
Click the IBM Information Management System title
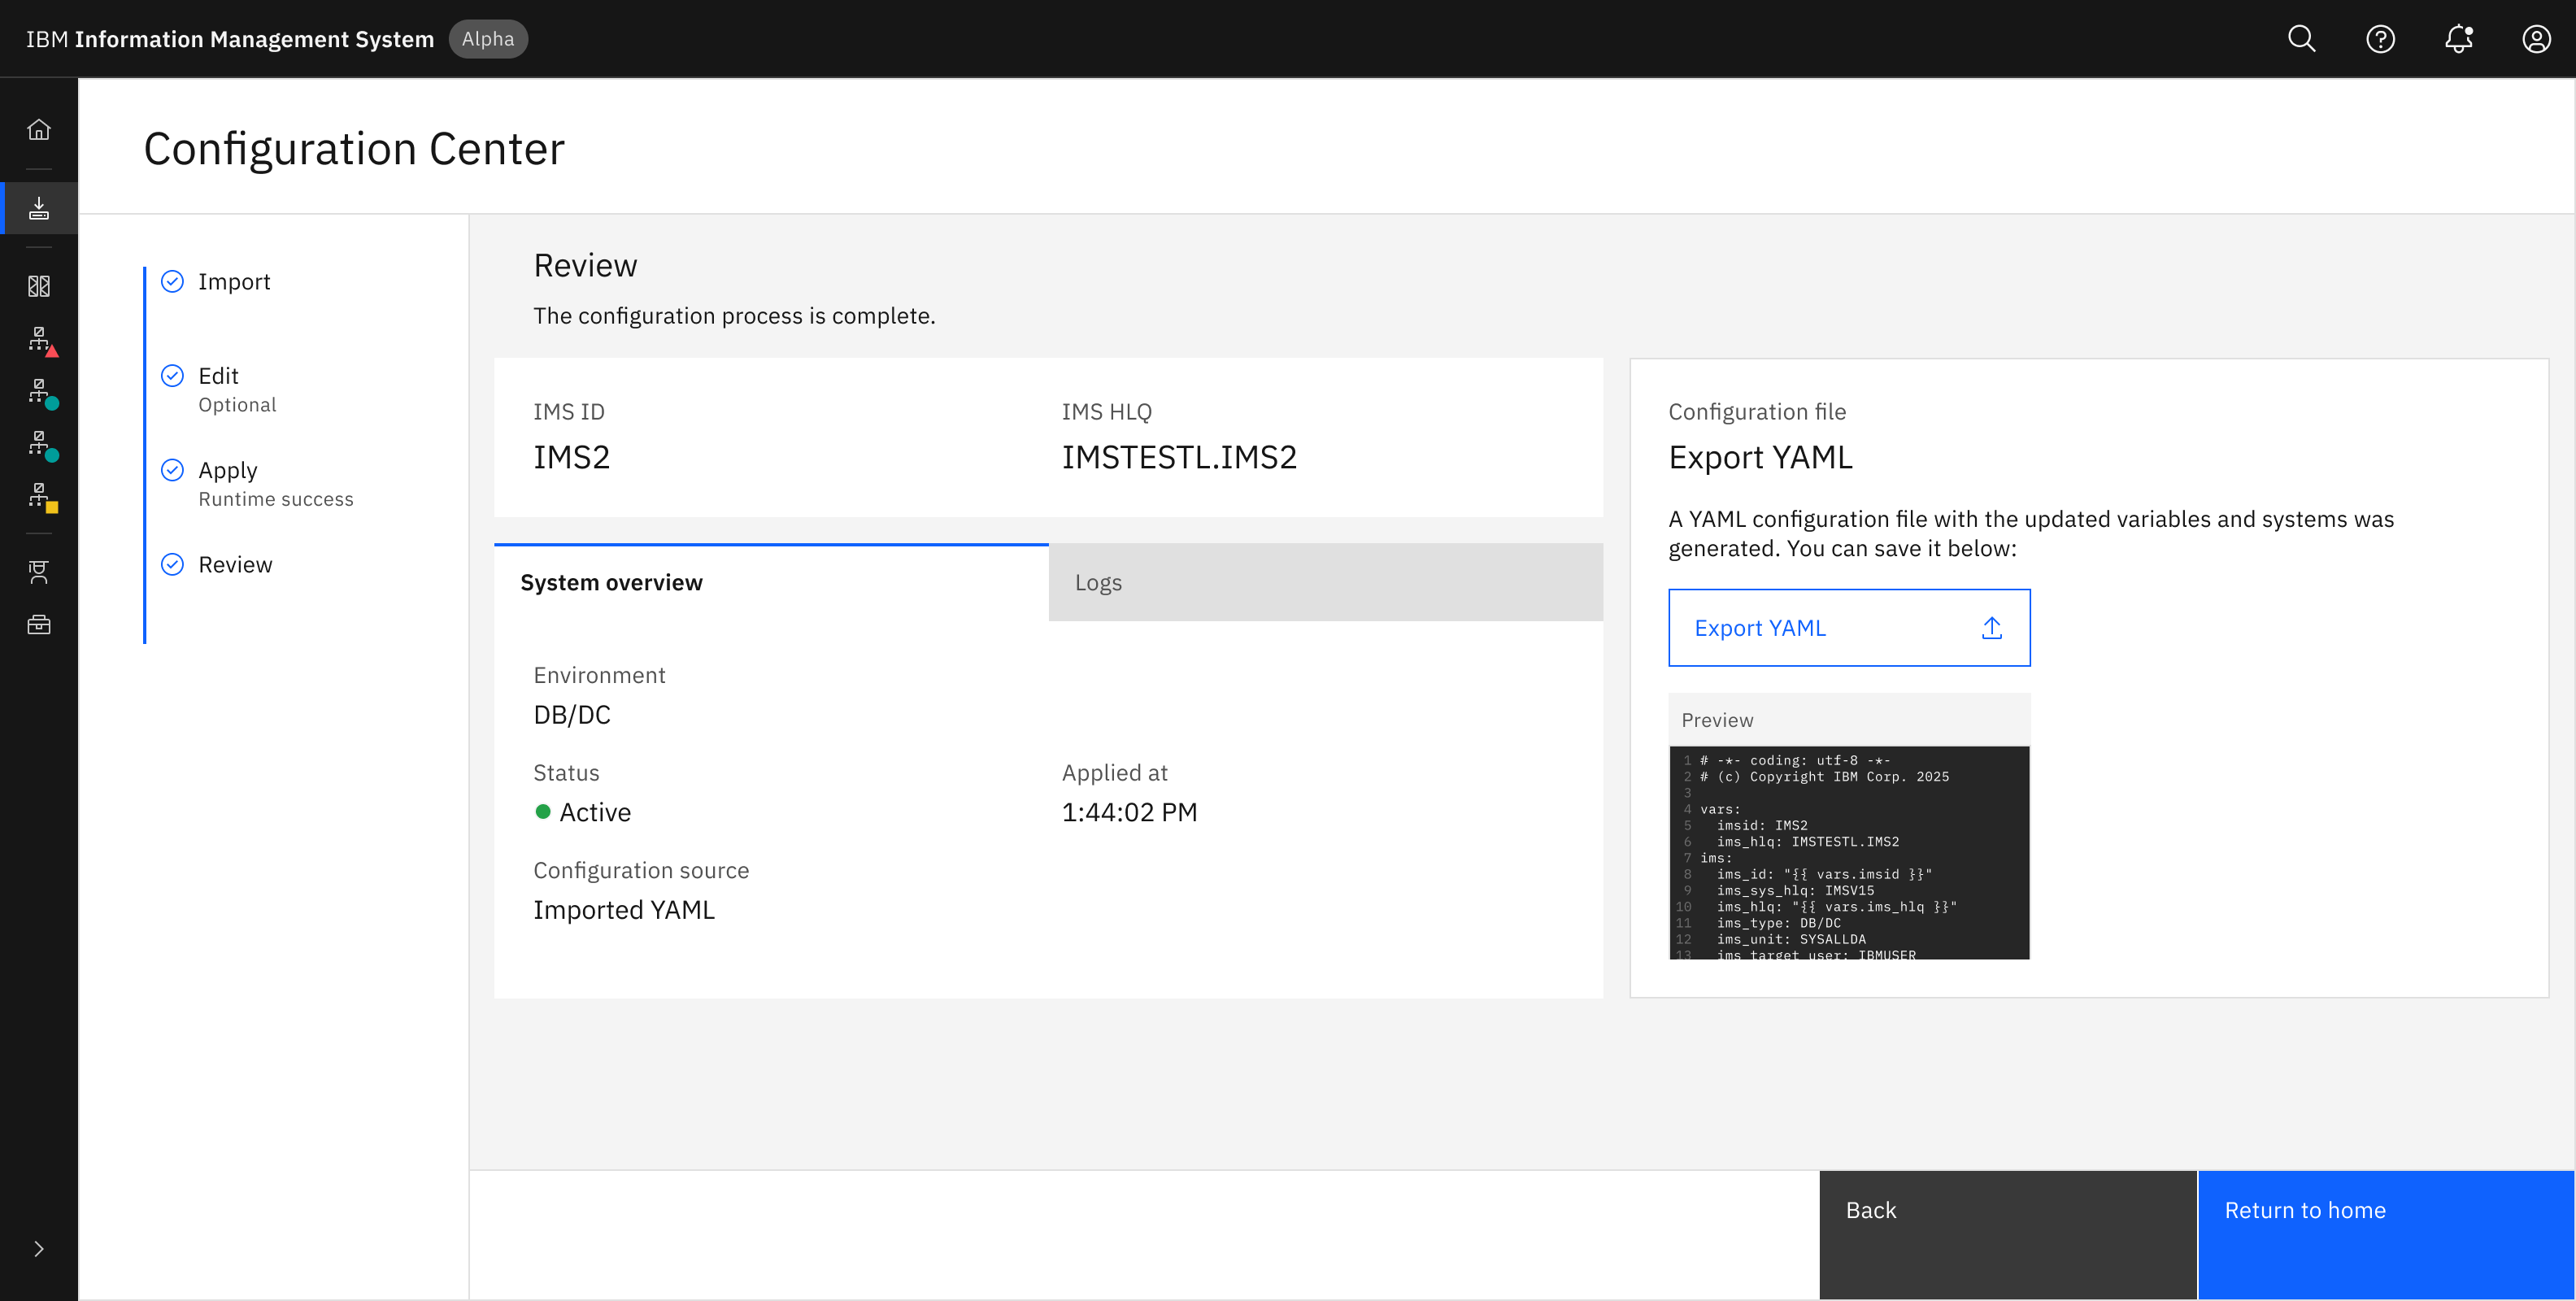coord(230,39)
